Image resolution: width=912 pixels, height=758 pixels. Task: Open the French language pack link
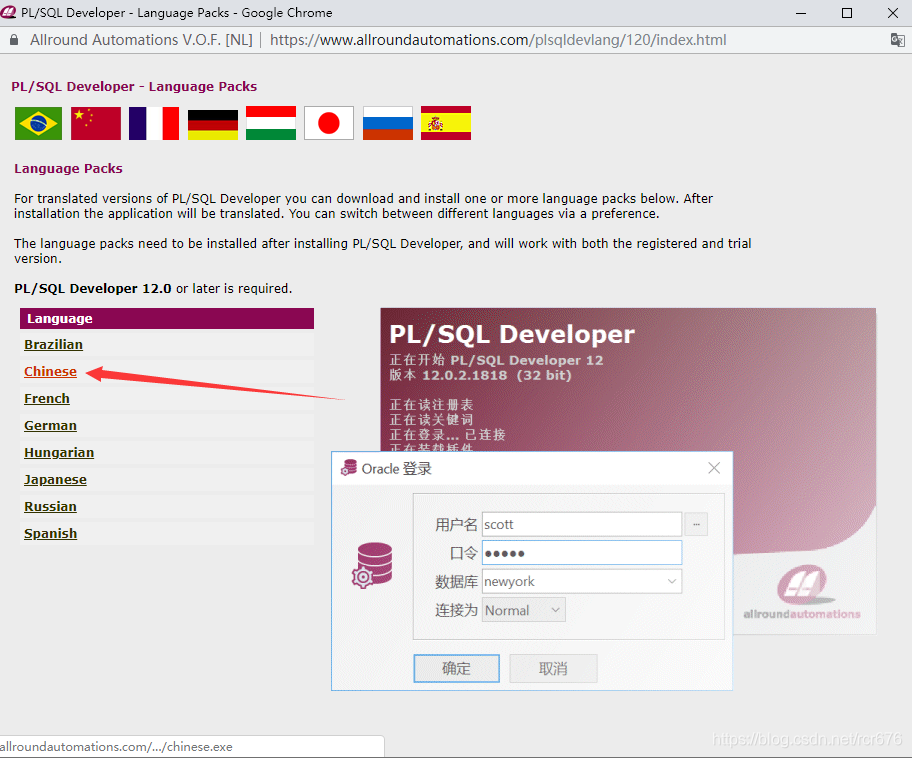pyautogui.click(x=47, y=398)
